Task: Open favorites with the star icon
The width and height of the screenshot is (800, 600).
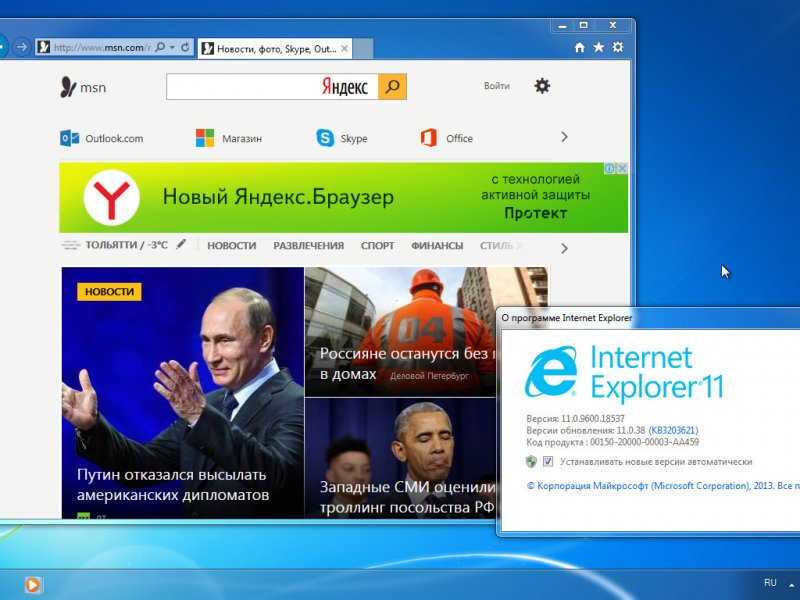Action: click(x=598, y=47)
